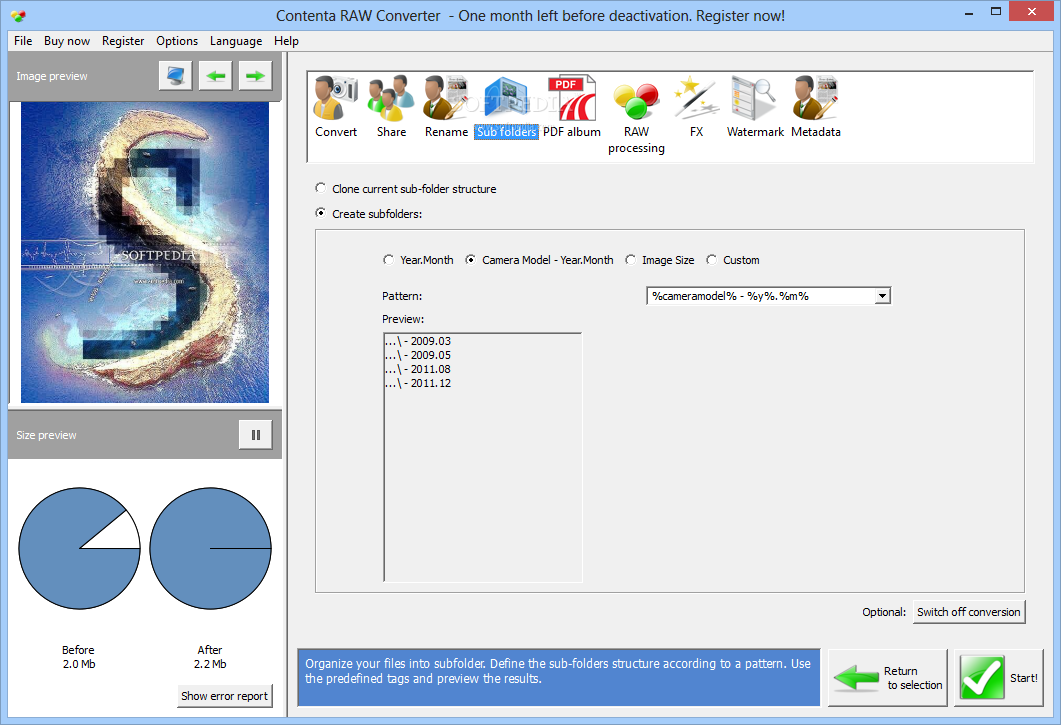The image size is (1061, 725).
Task: Open the Options menu
Action: (x=177, y=41)
